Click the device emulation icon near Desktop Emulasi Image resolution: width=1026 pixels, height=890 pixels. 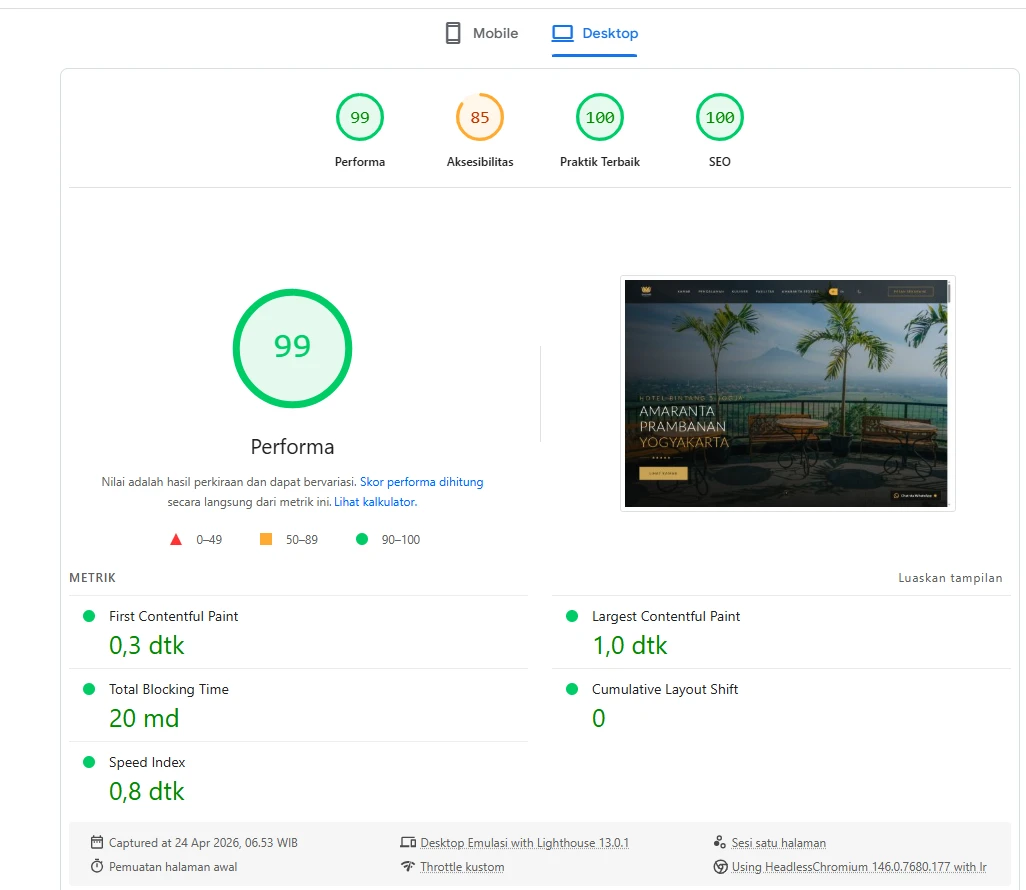[x=407, y=842]
